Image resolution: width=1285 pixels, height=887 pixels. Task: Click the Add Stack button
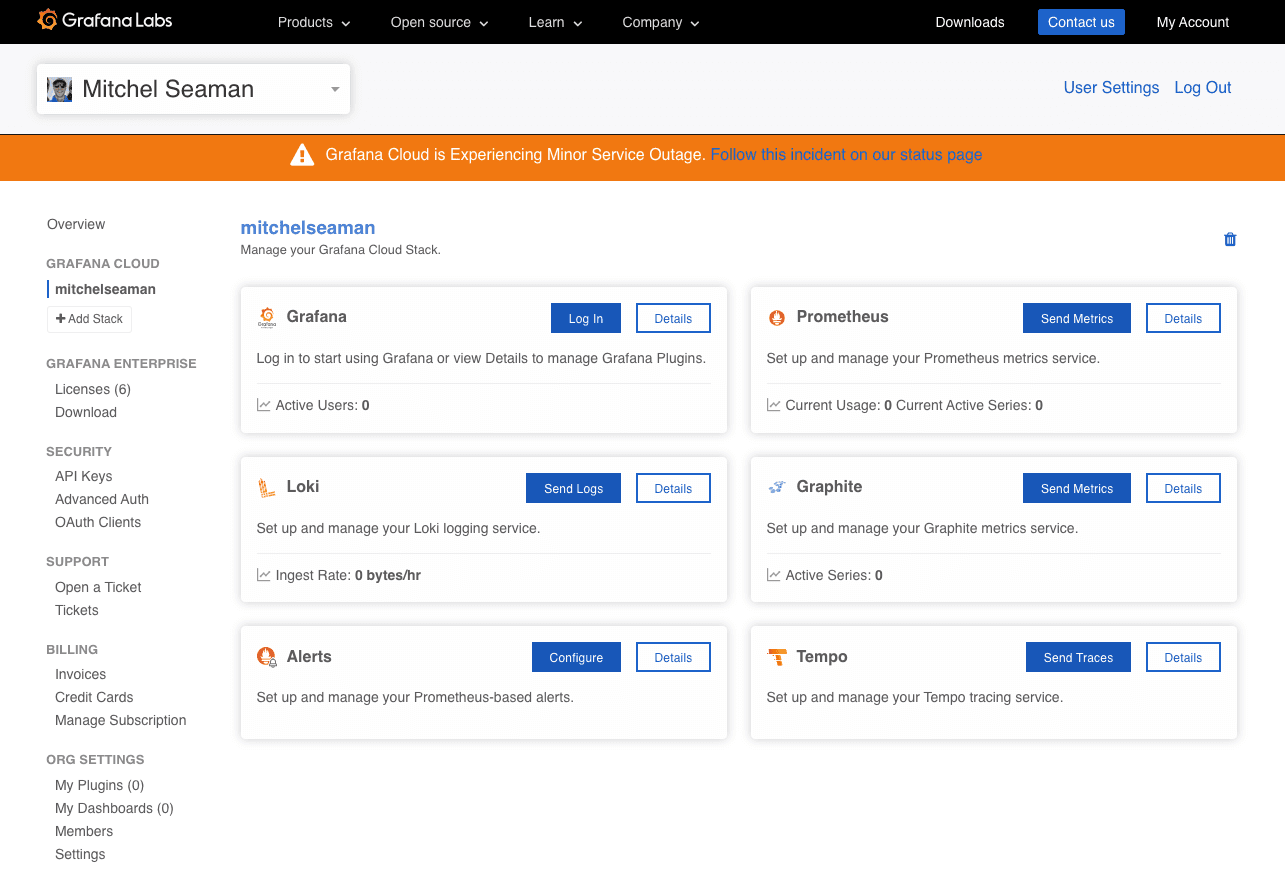tap(89, 319)
